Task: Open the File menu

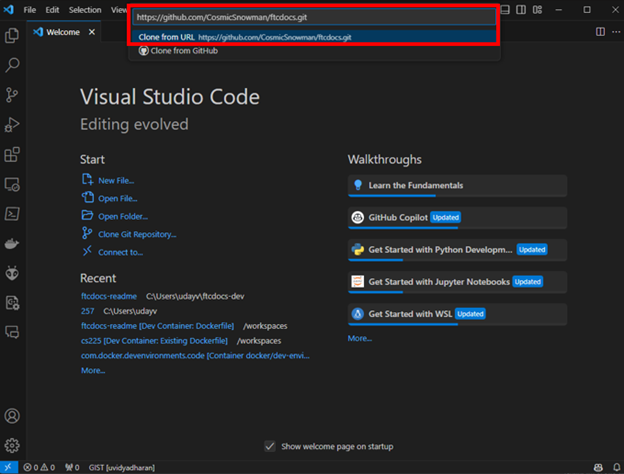Action: point(29,9)
